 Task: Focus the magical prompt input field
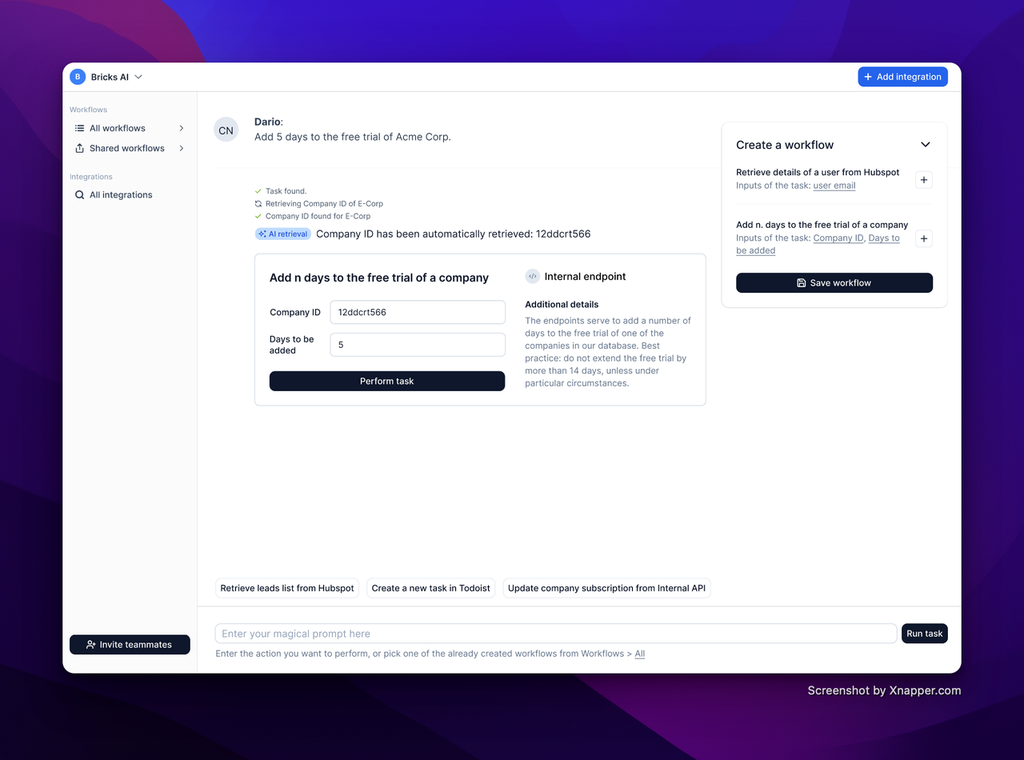point(556,633)
